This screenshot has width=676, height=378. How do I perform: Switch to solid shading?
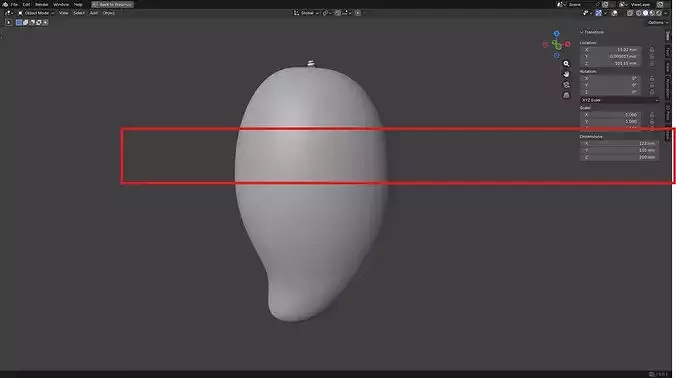tap(645, 13)
